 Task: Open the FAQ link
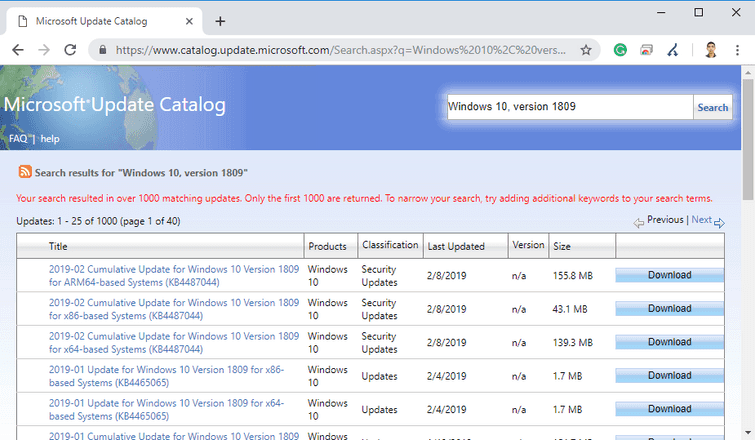coord(18,139)
